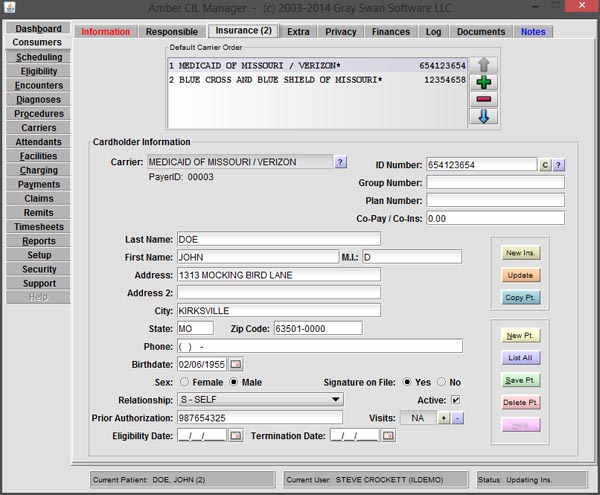Click the gray up arrow carrier order icon

(483, 64)
